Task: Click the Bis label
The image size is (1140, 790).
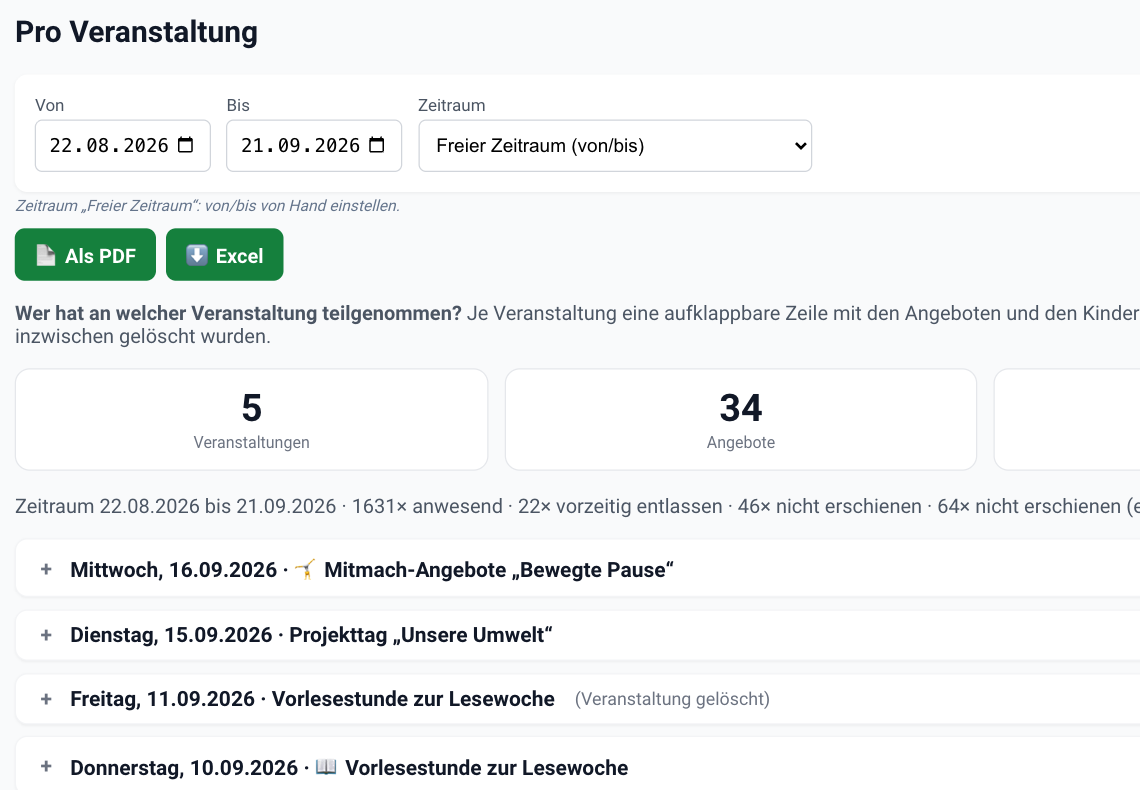Action: [238, 105]
